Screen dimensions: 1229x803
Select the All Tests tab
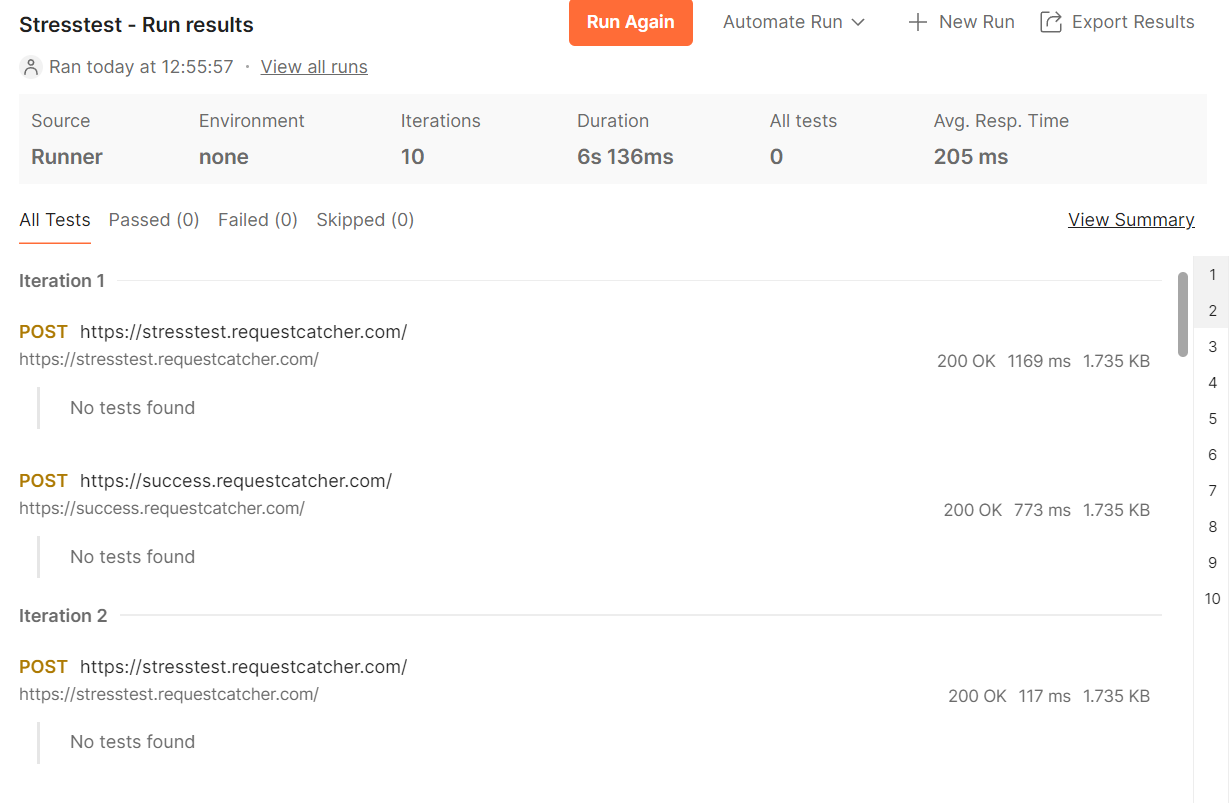pyautogui.click(x=55, y=220)
